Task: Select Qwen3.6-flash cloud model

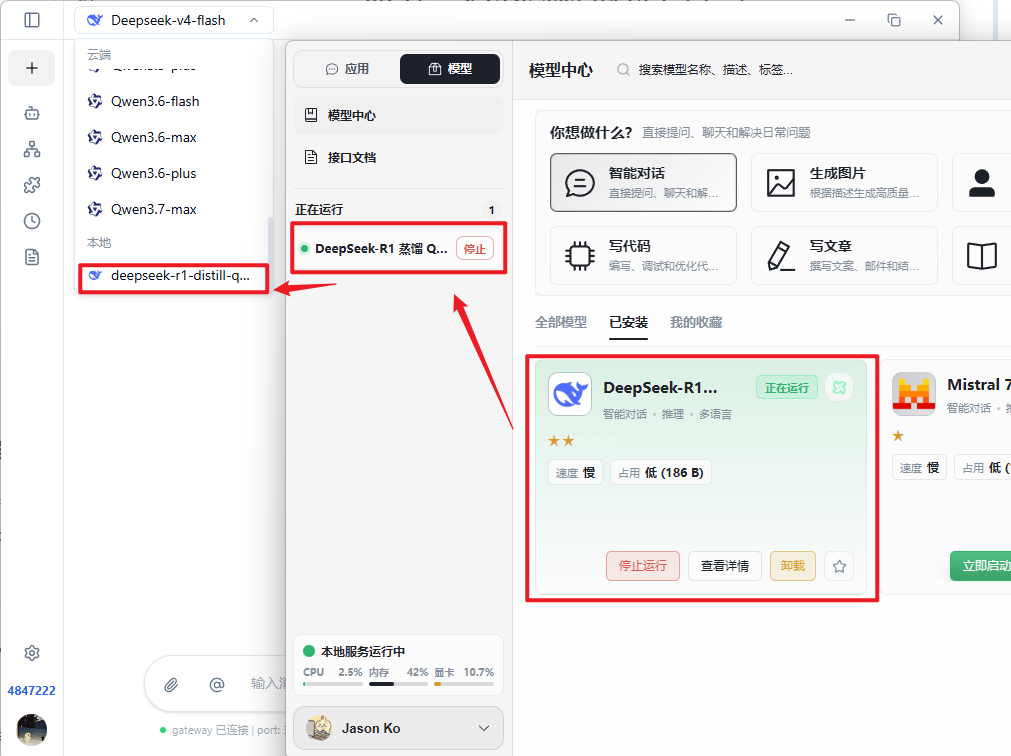Action: point(172,101)
